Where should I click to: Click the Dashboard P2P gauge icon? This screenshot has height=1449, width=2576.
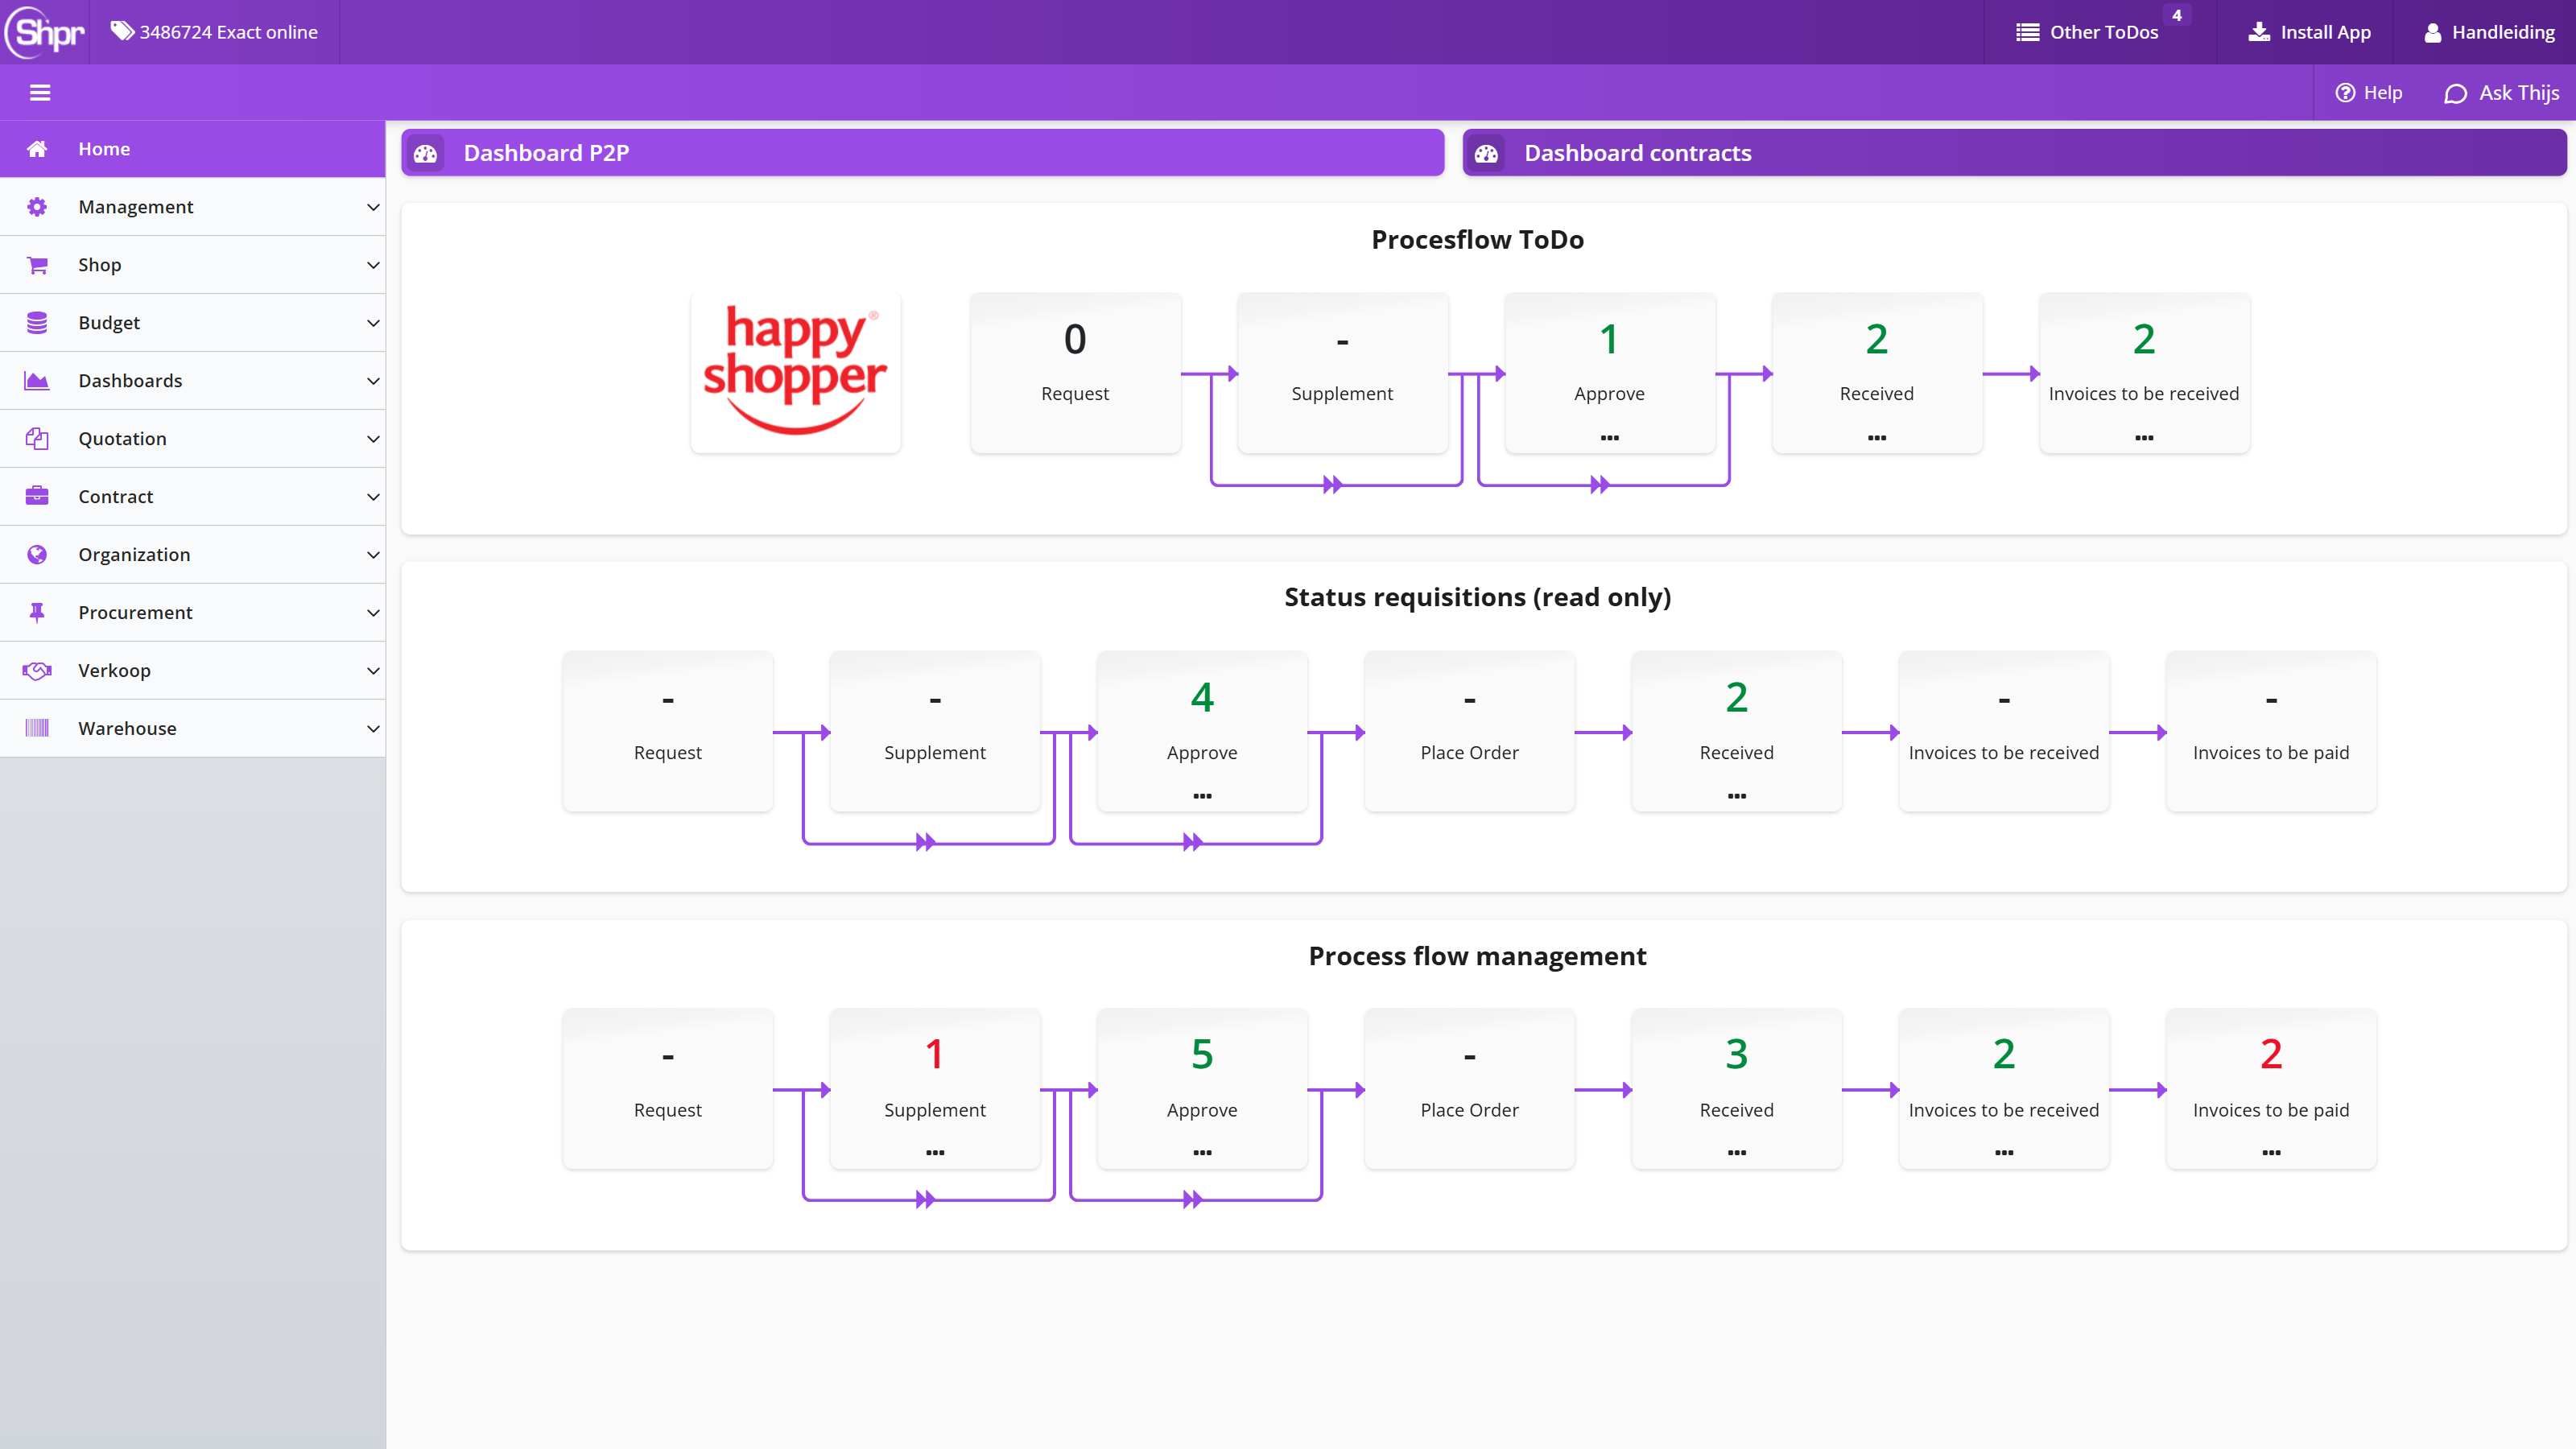(425, 153)
